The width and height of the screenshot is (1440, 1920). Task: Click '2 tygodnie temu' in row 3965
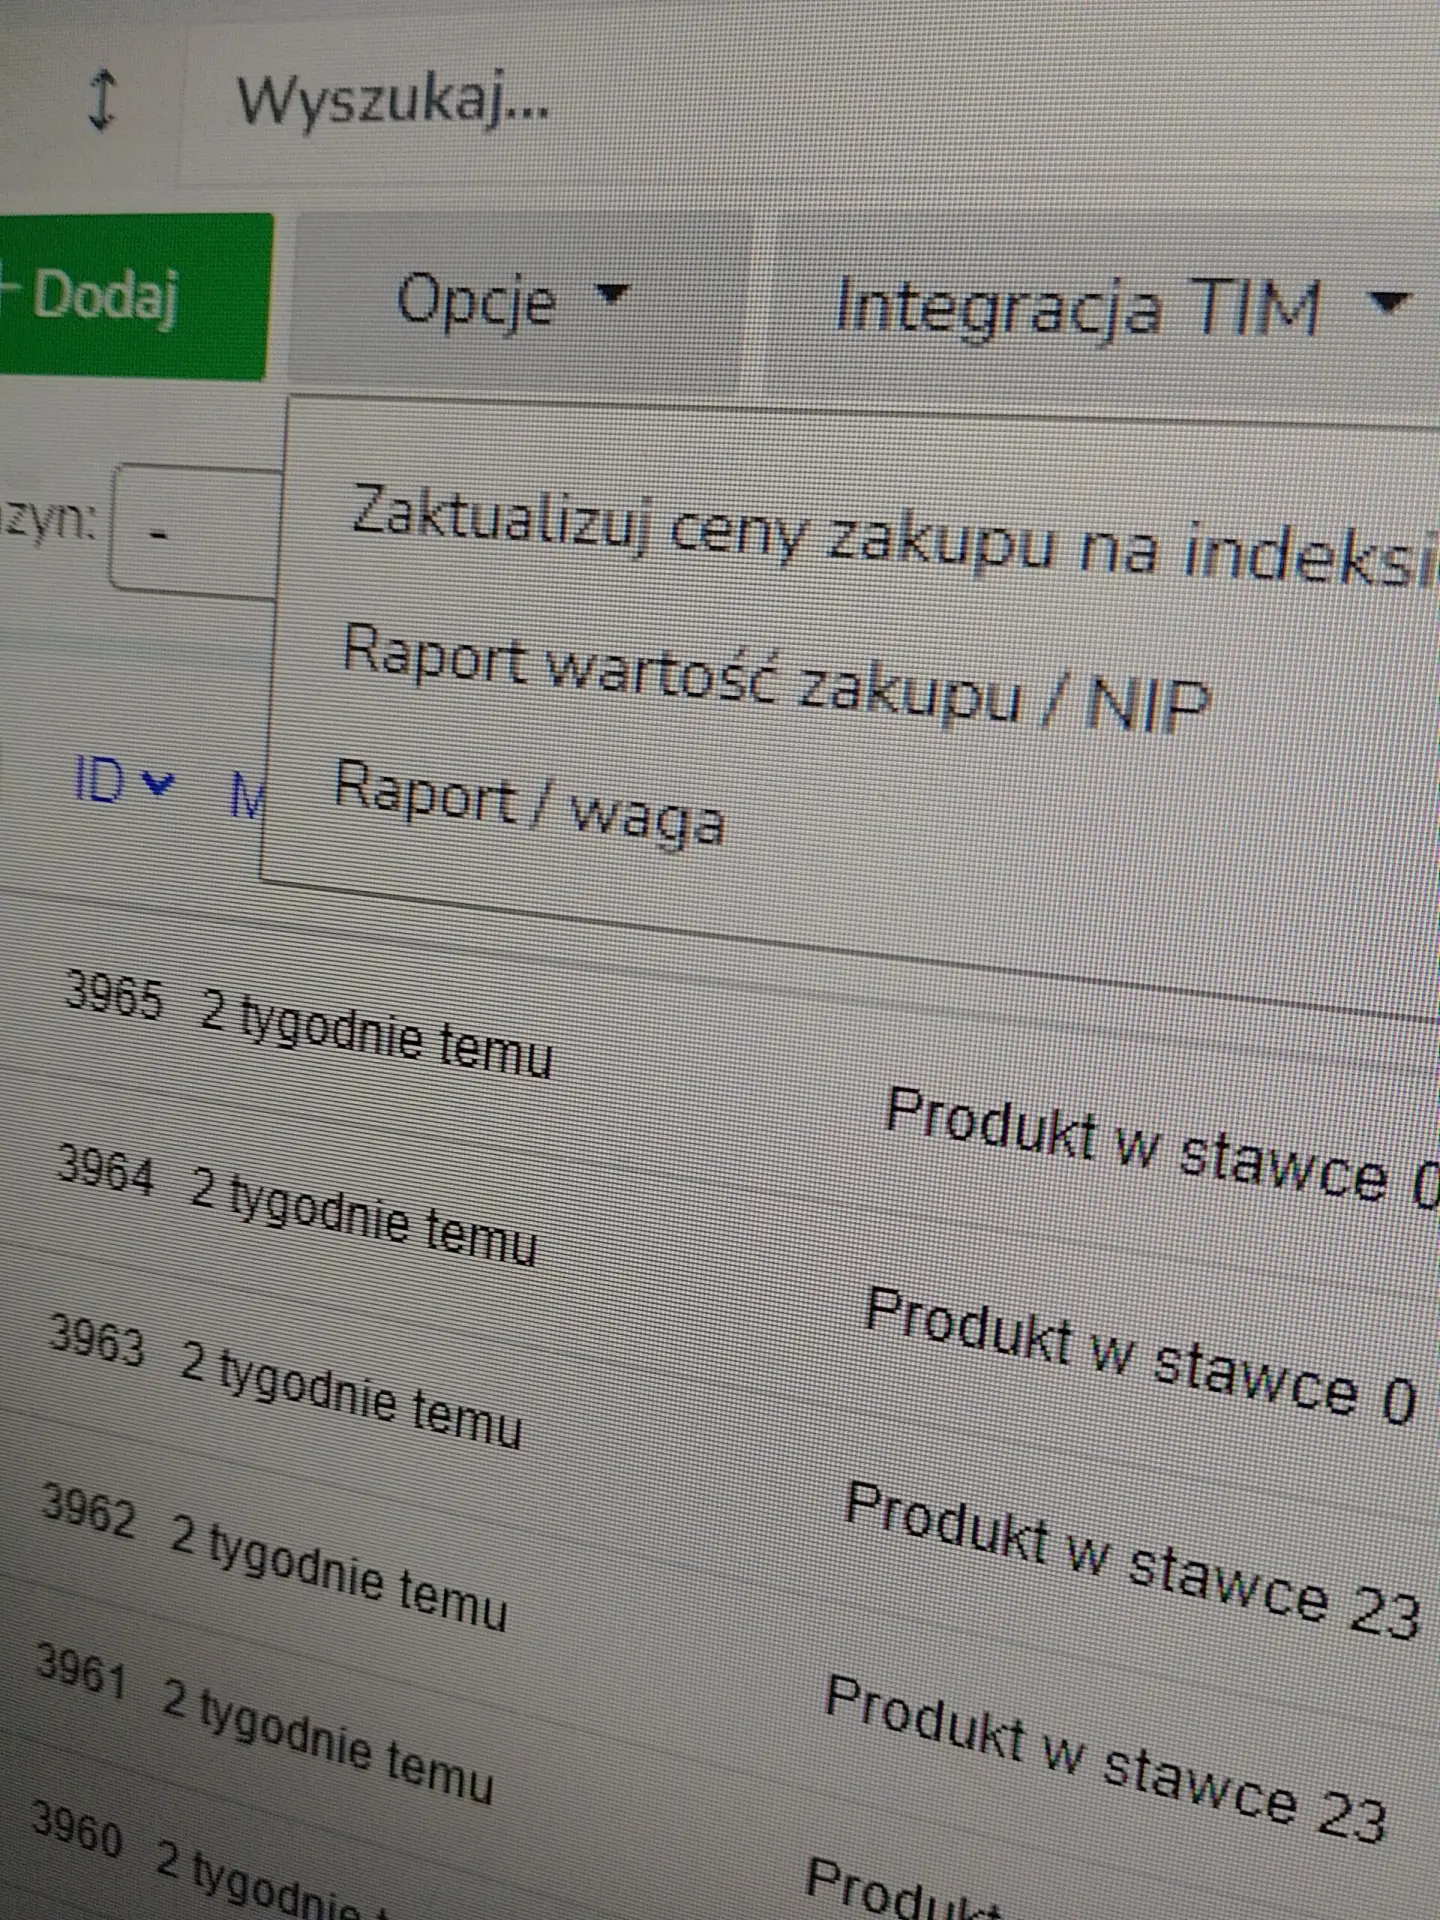(x=376, y=1036)
